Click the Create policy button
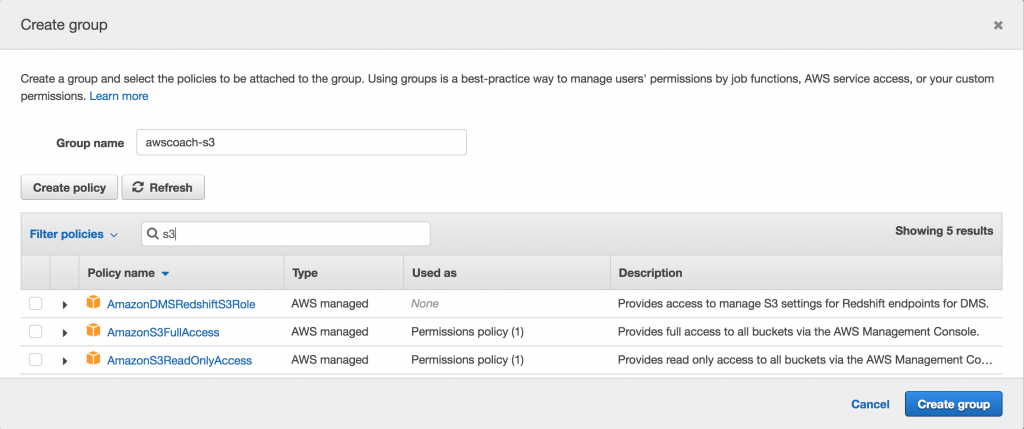1024x429 pixels. [x=69, y=187]
